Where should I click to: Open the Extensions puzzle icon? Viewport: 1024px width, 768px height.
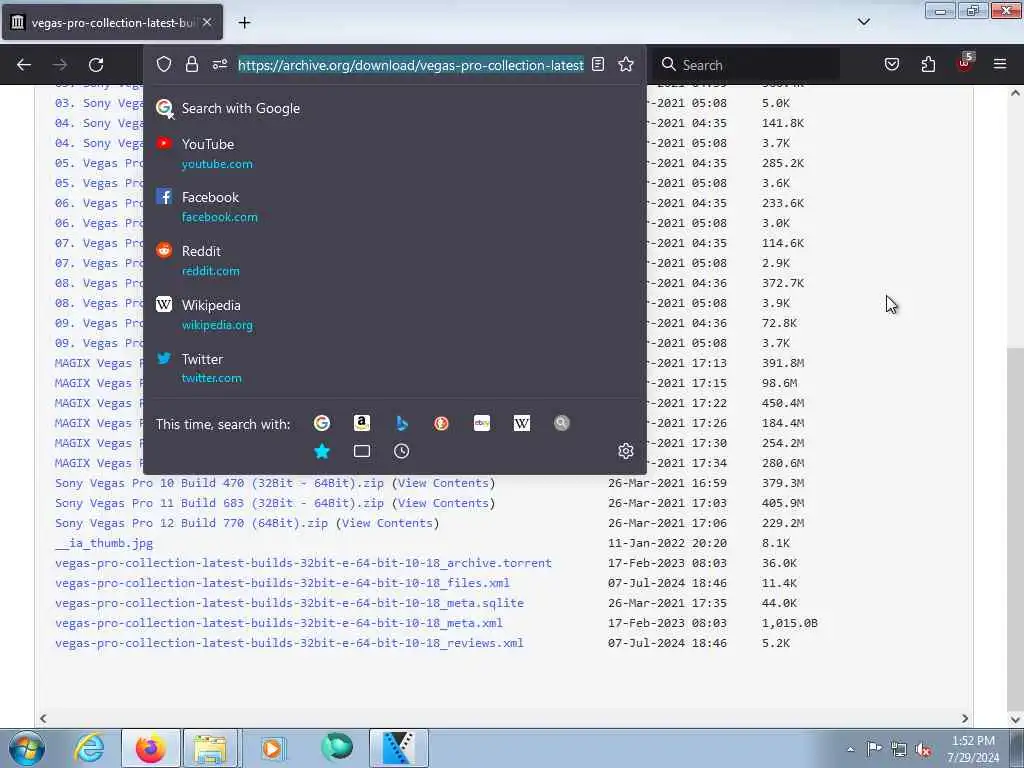928,64
